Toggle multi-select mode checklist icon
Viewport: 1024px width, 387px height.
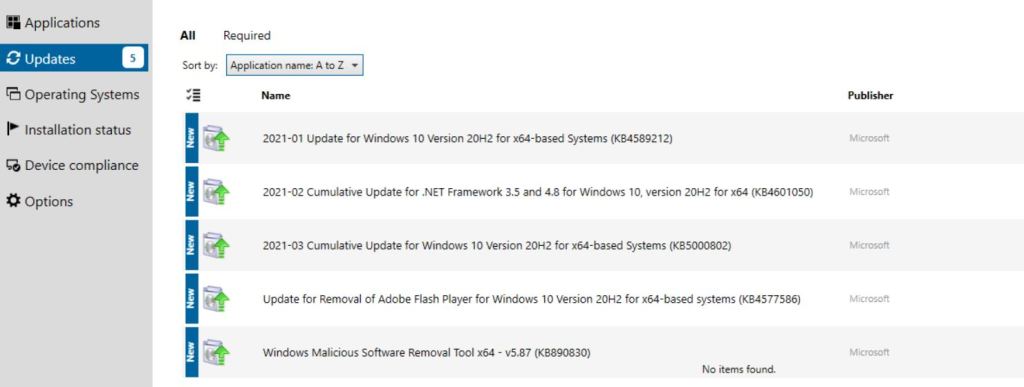click(x=193, y=95)
